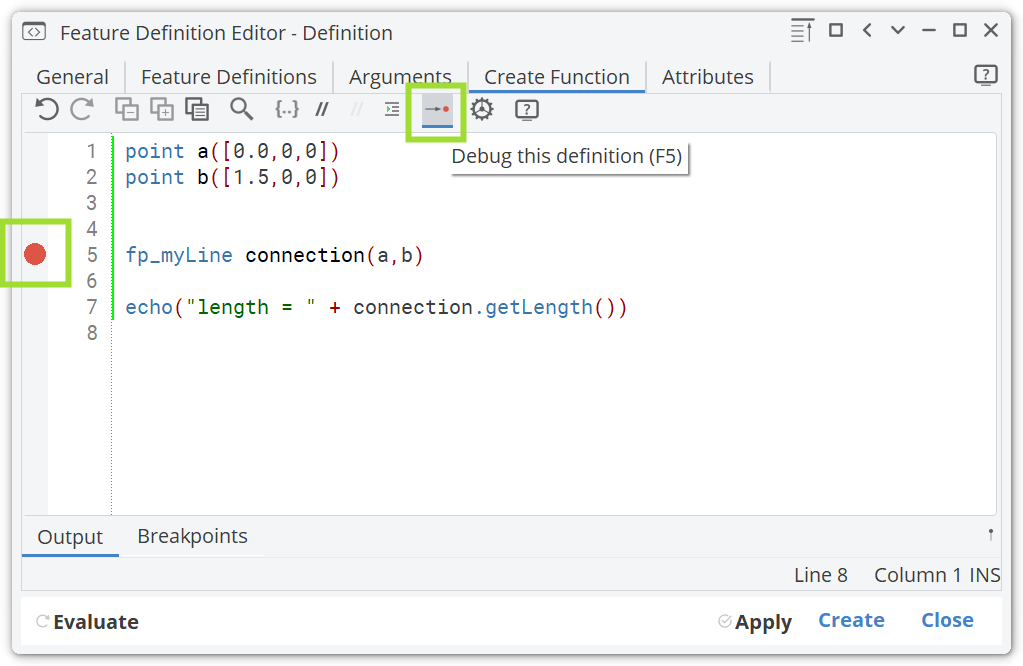Expand title bar down chevron

coord(898,30)
